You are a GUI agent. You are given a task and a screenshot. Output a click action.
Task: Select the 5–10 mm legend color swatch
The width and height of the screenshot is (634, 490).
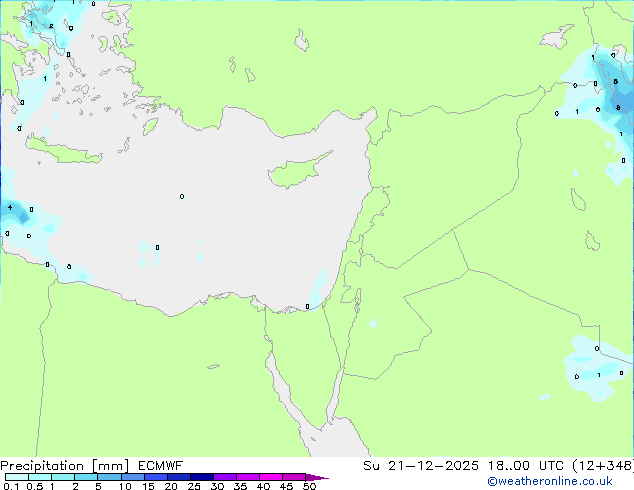[x=109, y=477]
